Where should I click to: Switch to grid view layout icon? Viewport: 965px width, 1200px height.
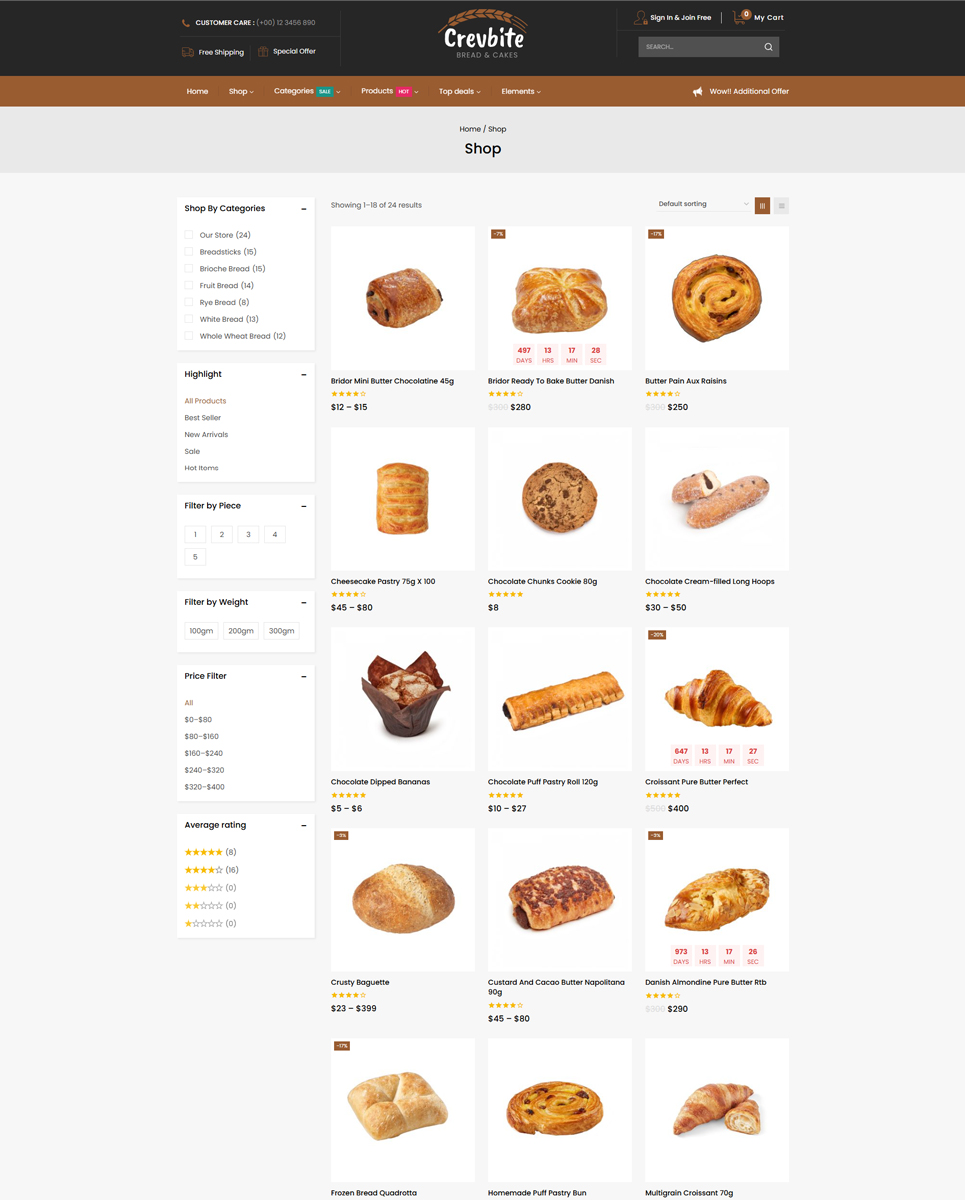point(762,205)
